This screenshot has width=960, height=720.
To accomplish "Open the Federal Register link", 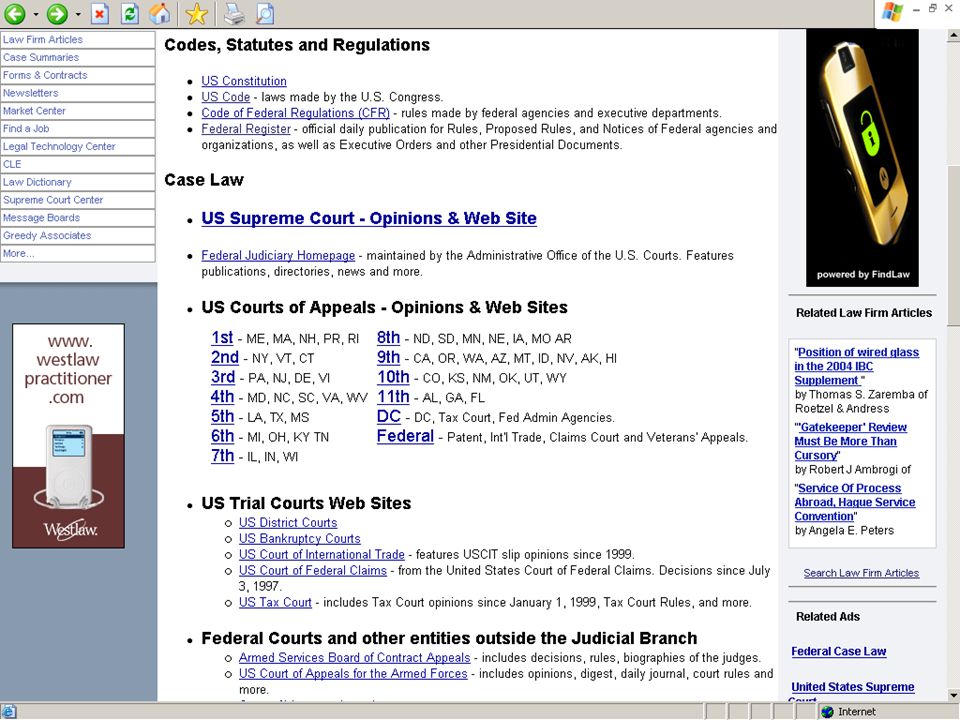I will point(246,129).
